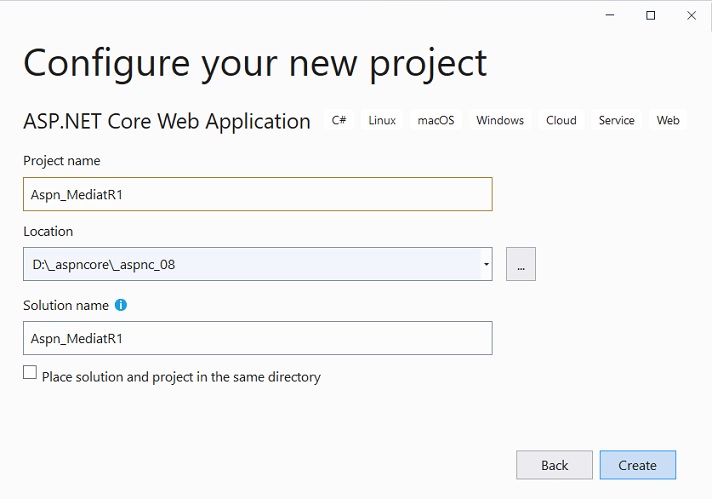This screenshot has width=712, height=499.
Task: Maximize the configuration dialog window
Action: coord(651,15)
